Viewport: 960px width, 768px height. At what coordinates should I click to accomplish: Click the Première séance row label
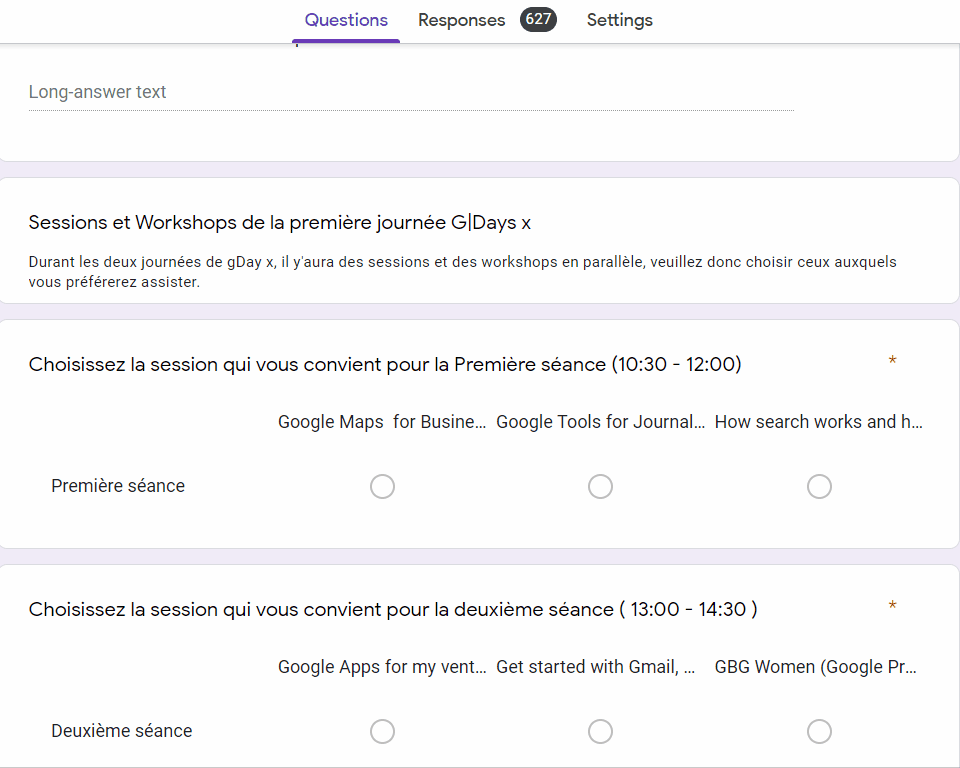118,487
